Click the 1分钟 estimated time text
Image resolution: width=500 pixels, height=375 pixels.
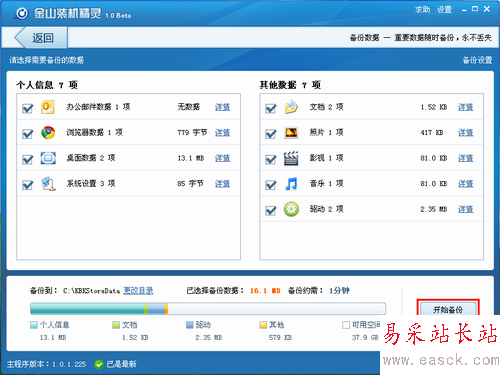339,291
